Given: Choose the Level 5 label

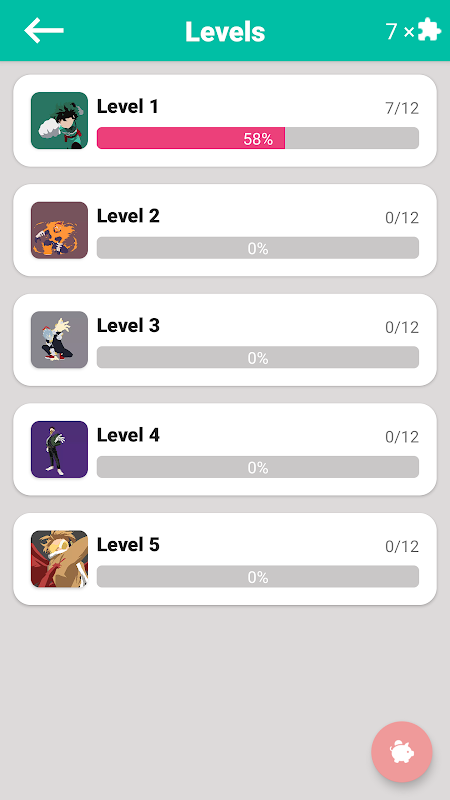Looking at the screenshot, I should (128, 545).
